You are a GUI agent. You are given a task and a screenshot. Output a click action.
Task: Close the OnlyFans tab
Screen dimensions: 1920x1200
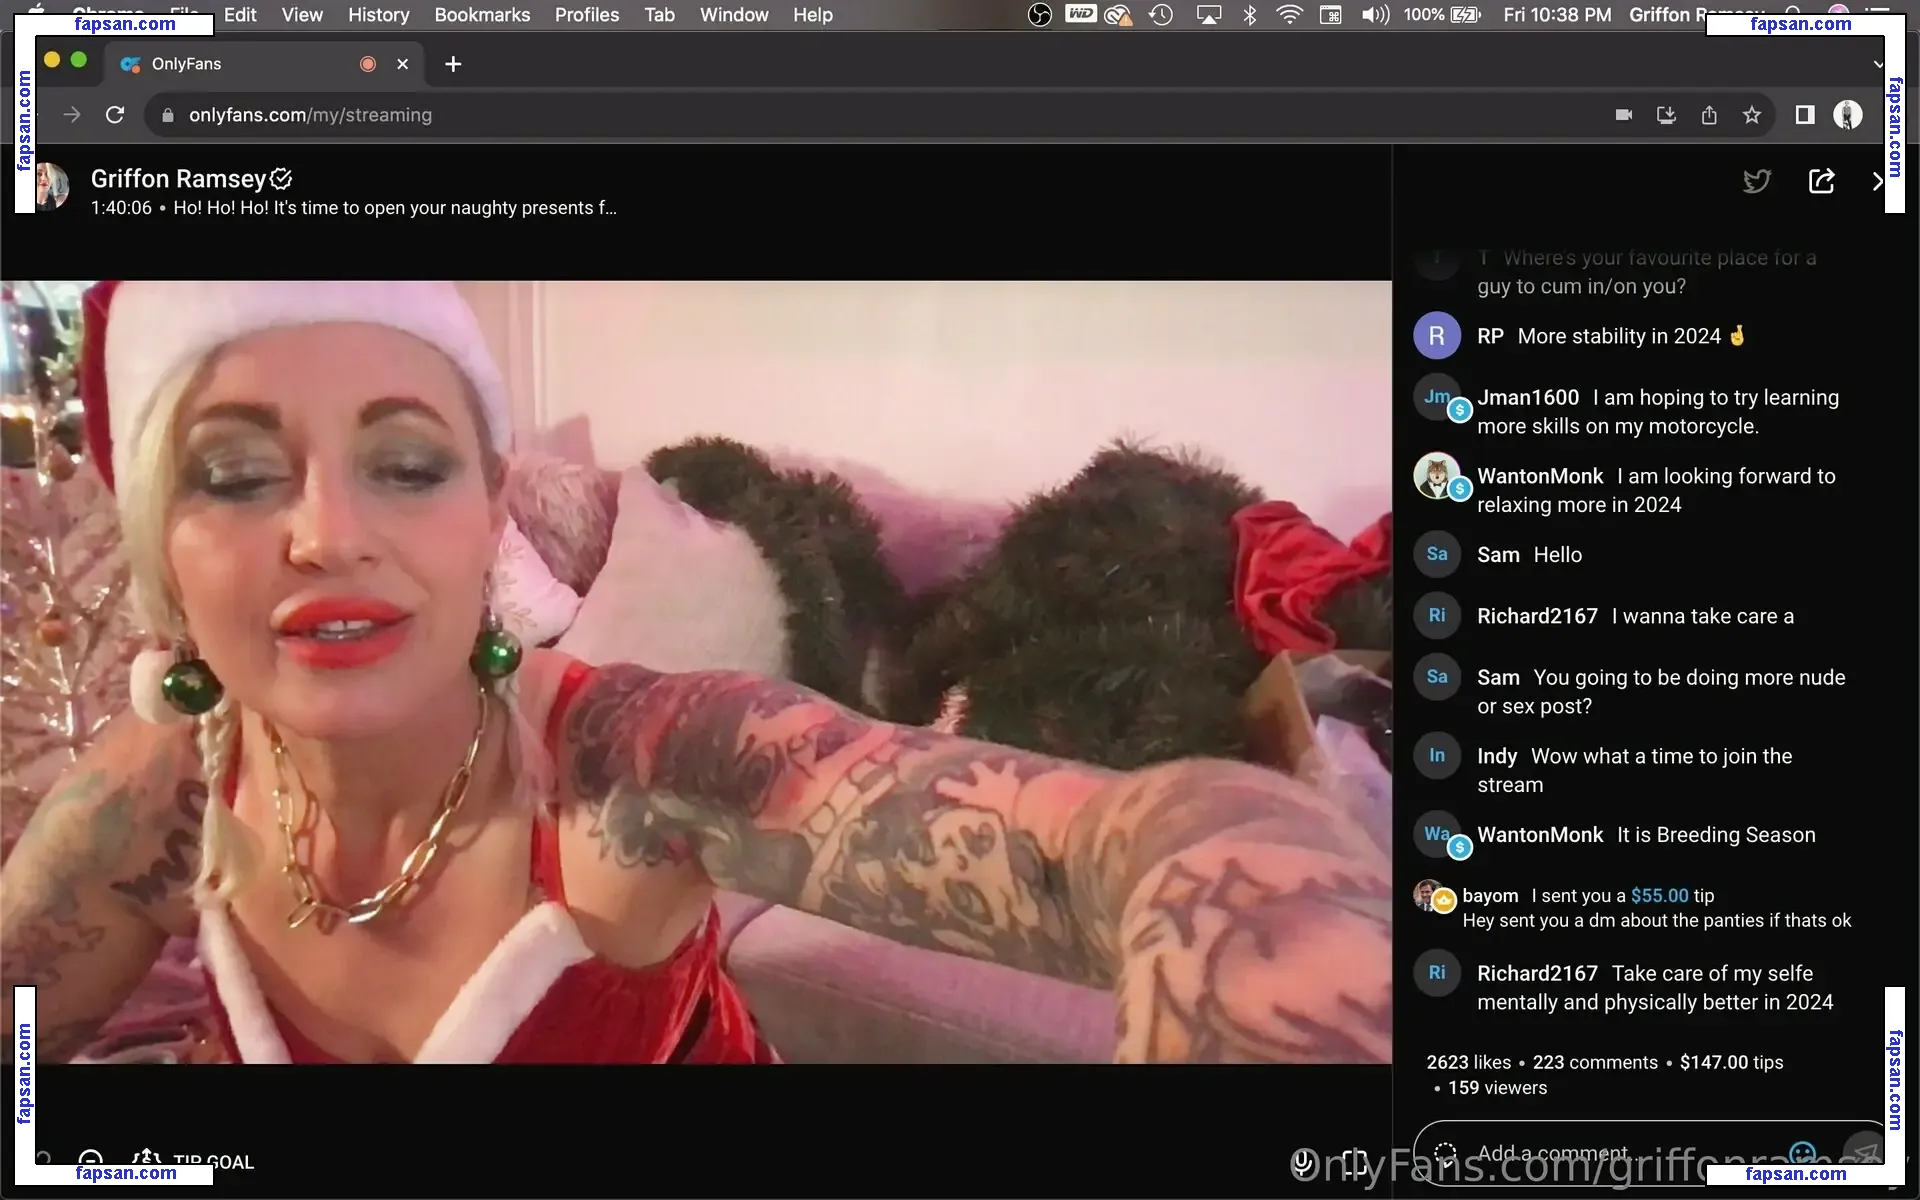[403, 64]
